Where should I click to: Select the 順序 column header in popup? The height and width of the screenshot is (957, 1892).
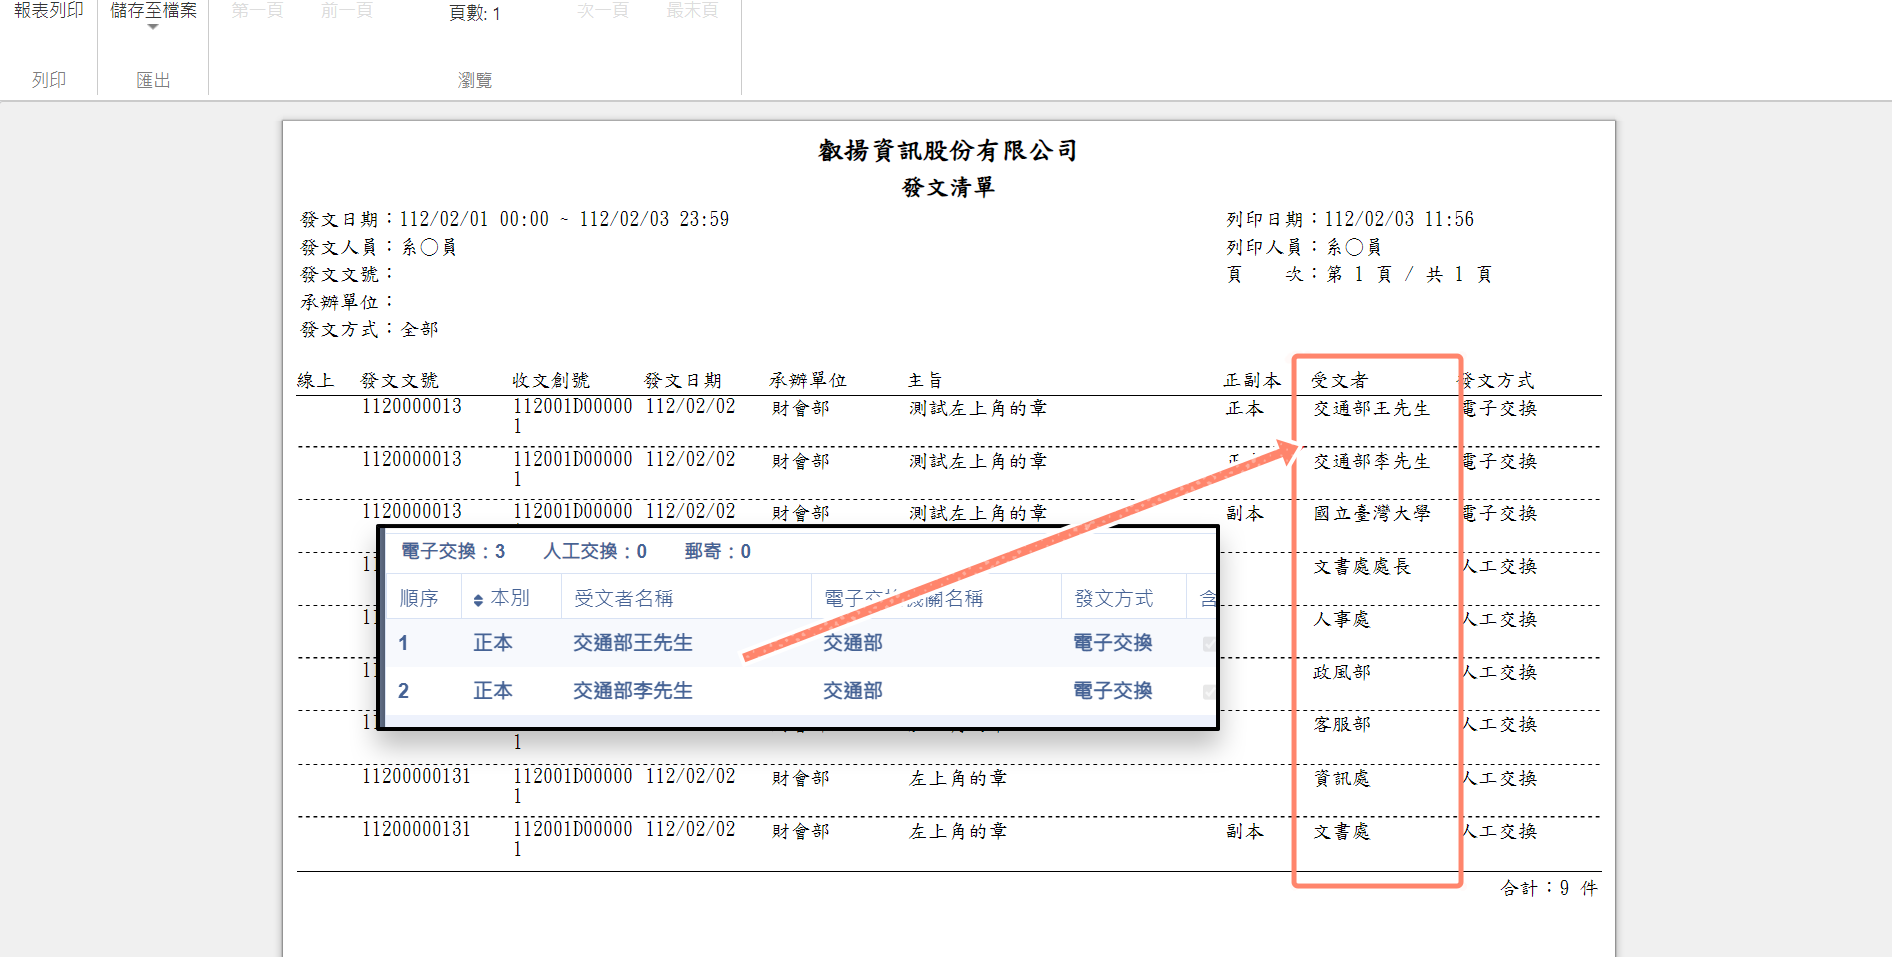419,598
